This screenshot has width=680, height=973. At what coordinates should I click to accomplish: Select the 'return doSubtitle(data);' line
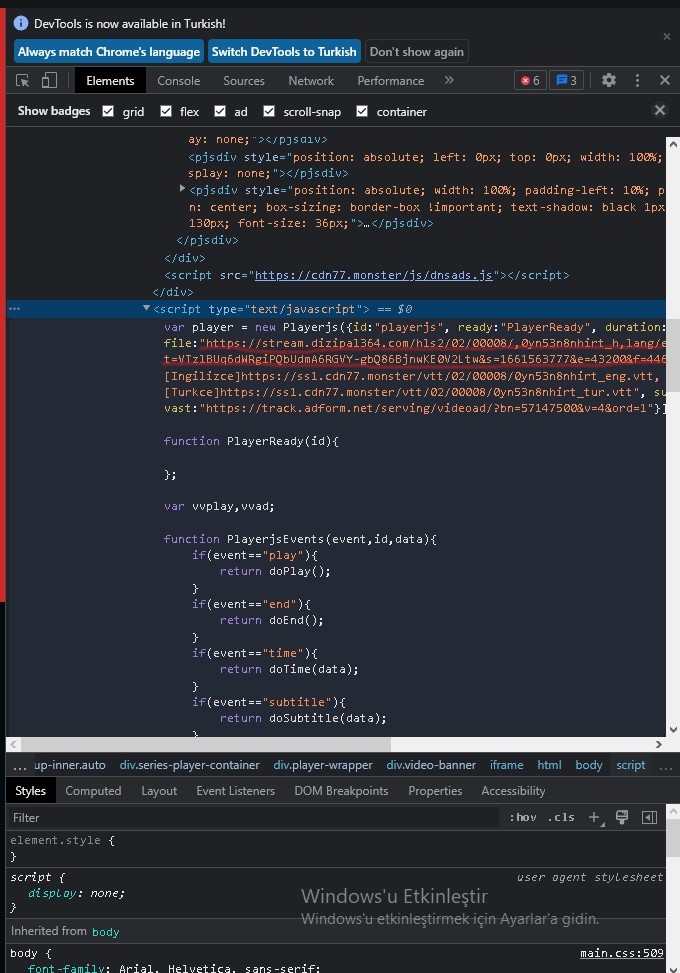click(x=303, y=719)
